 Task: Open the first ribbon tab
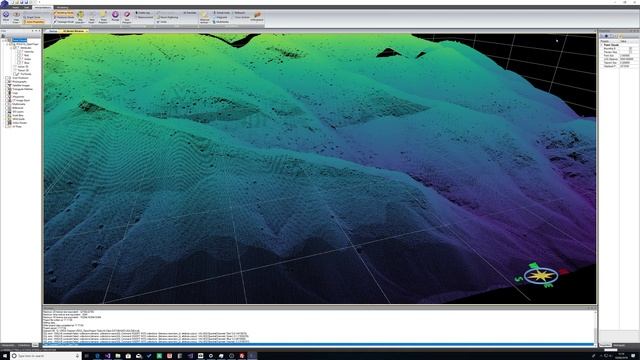16,7
